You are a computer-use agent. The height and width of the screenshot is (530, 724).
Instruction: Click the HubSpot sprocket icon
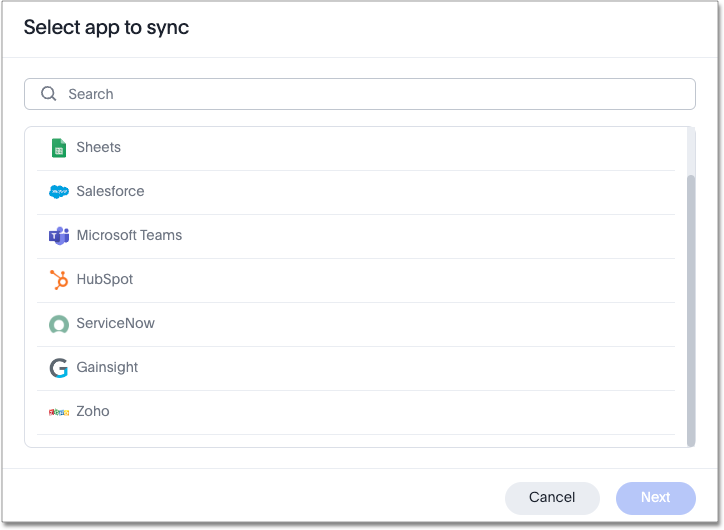coord(59,280)
